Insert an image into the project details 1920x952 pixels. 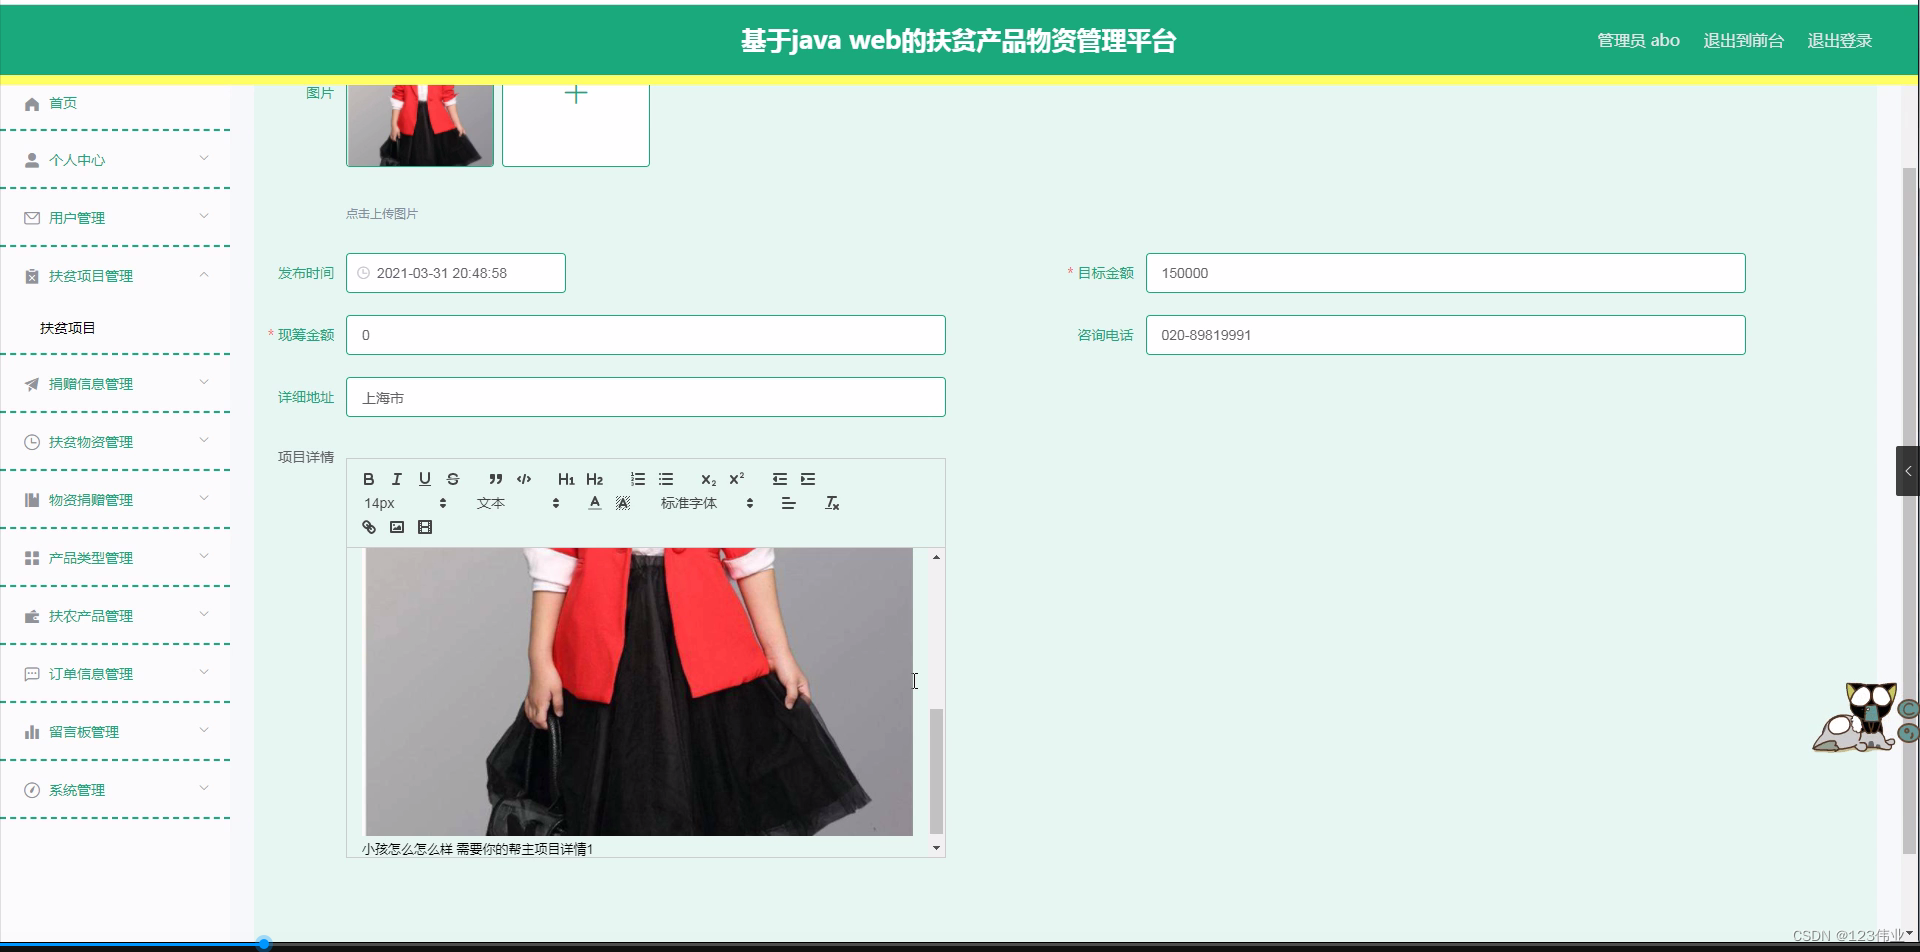point(397,527)
